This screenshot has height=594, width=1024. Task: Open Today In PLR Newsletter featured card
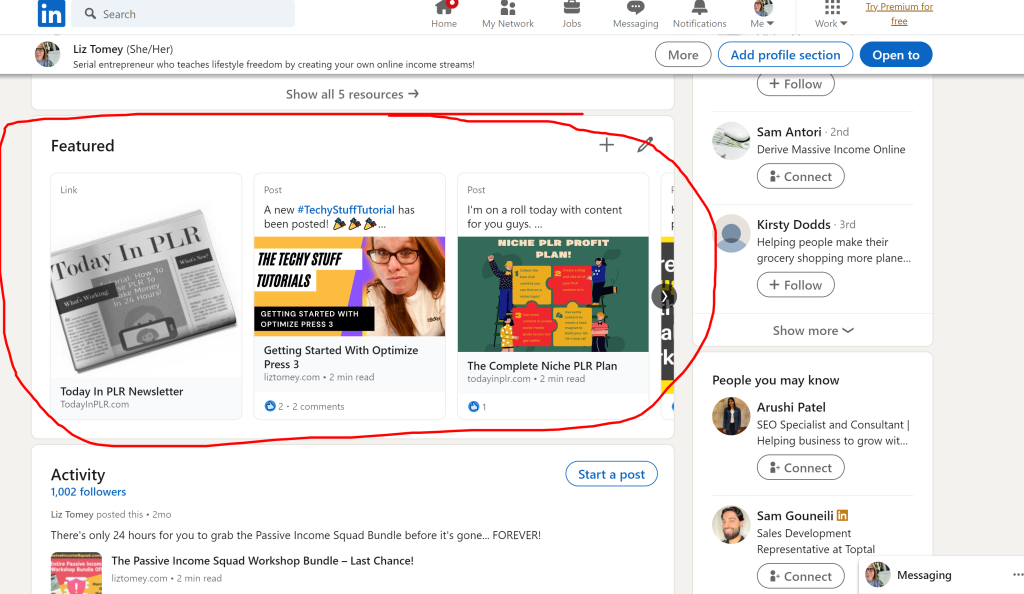coord(146,296)
